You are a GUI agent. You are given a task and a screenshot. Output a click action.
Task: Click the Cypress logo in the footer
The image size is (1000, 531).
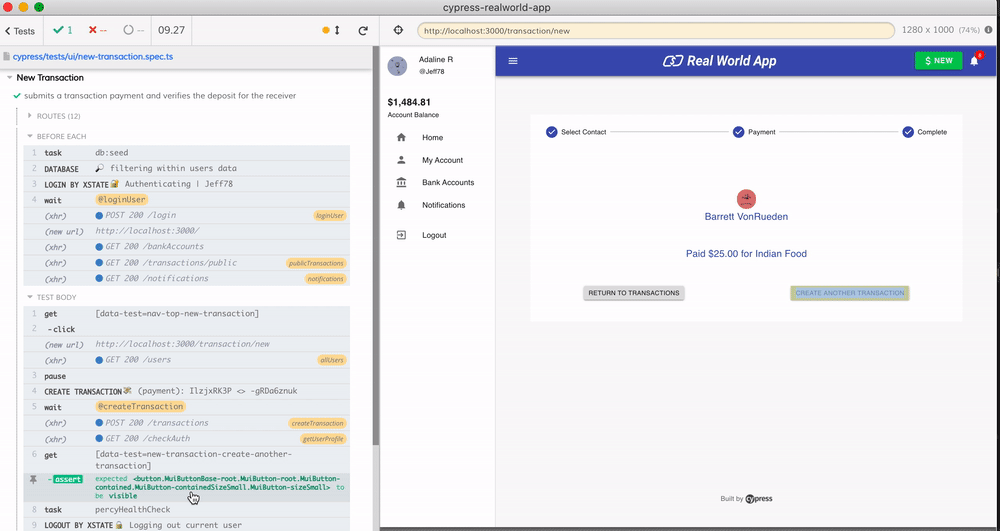click(x=759, y=499)
